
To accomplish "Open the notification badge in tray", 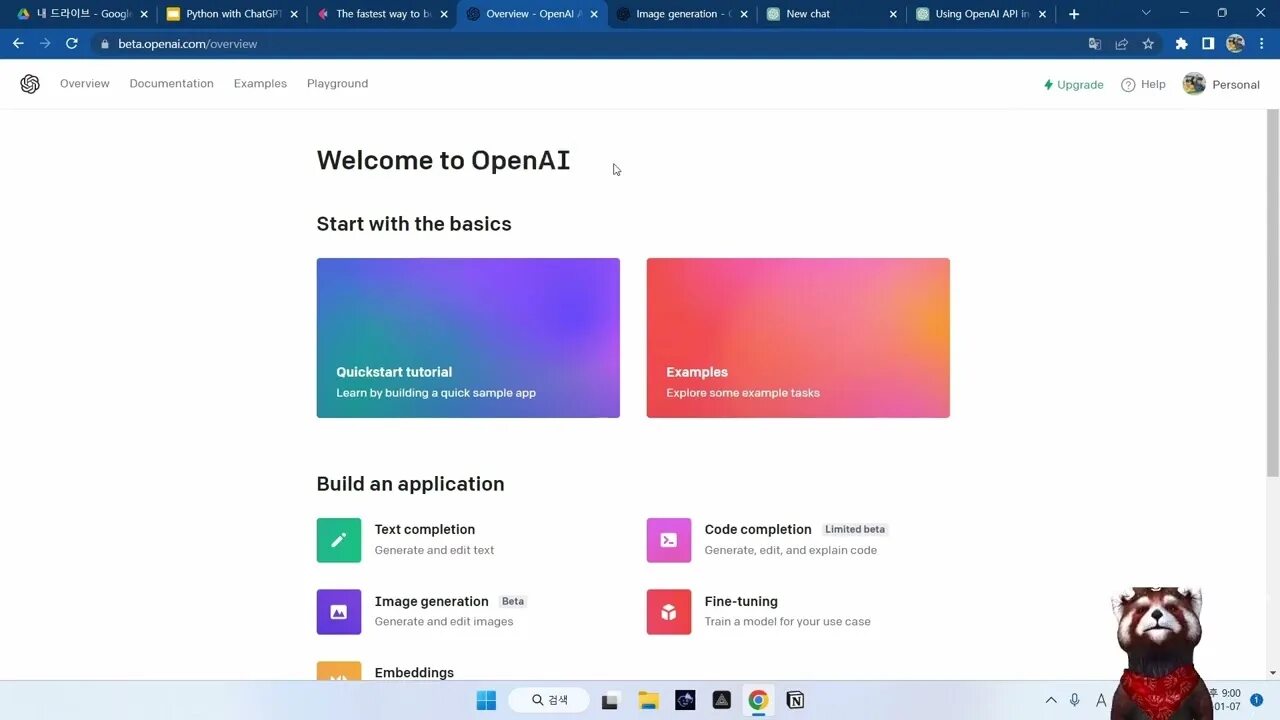I will [x=1257, y=700].
